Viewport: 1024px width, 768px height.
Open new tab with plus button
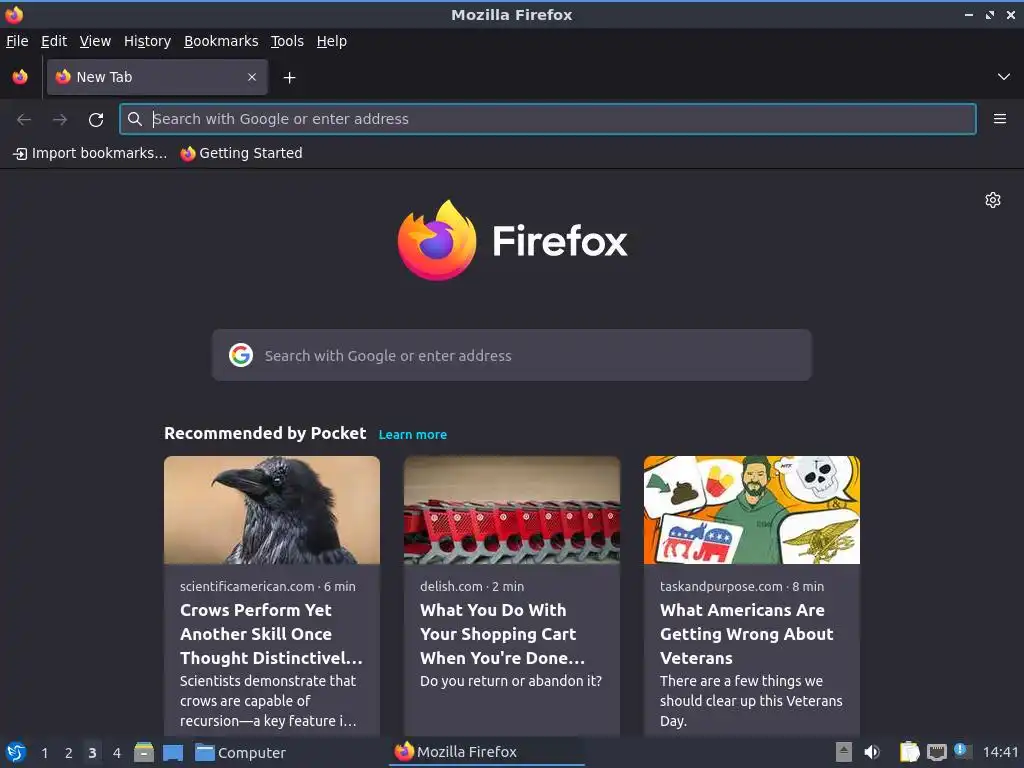(289, 78)
